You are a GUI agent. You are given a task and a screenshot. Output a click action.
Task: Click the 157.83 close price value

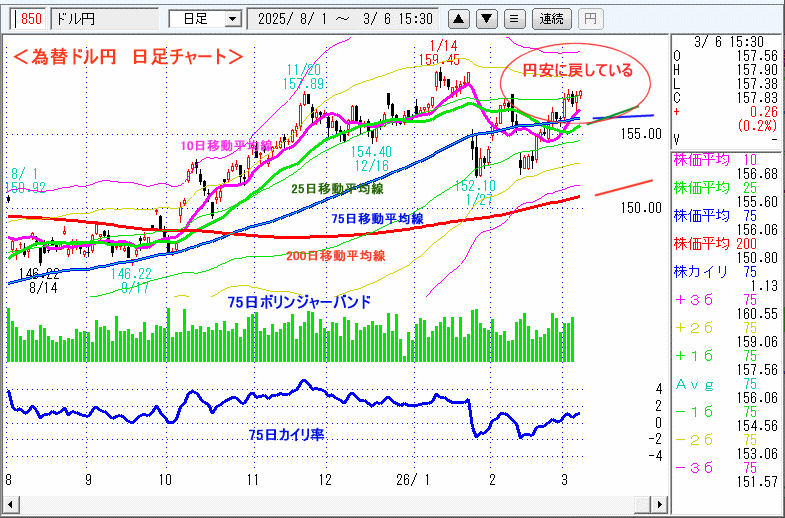(x=757, y=98)
